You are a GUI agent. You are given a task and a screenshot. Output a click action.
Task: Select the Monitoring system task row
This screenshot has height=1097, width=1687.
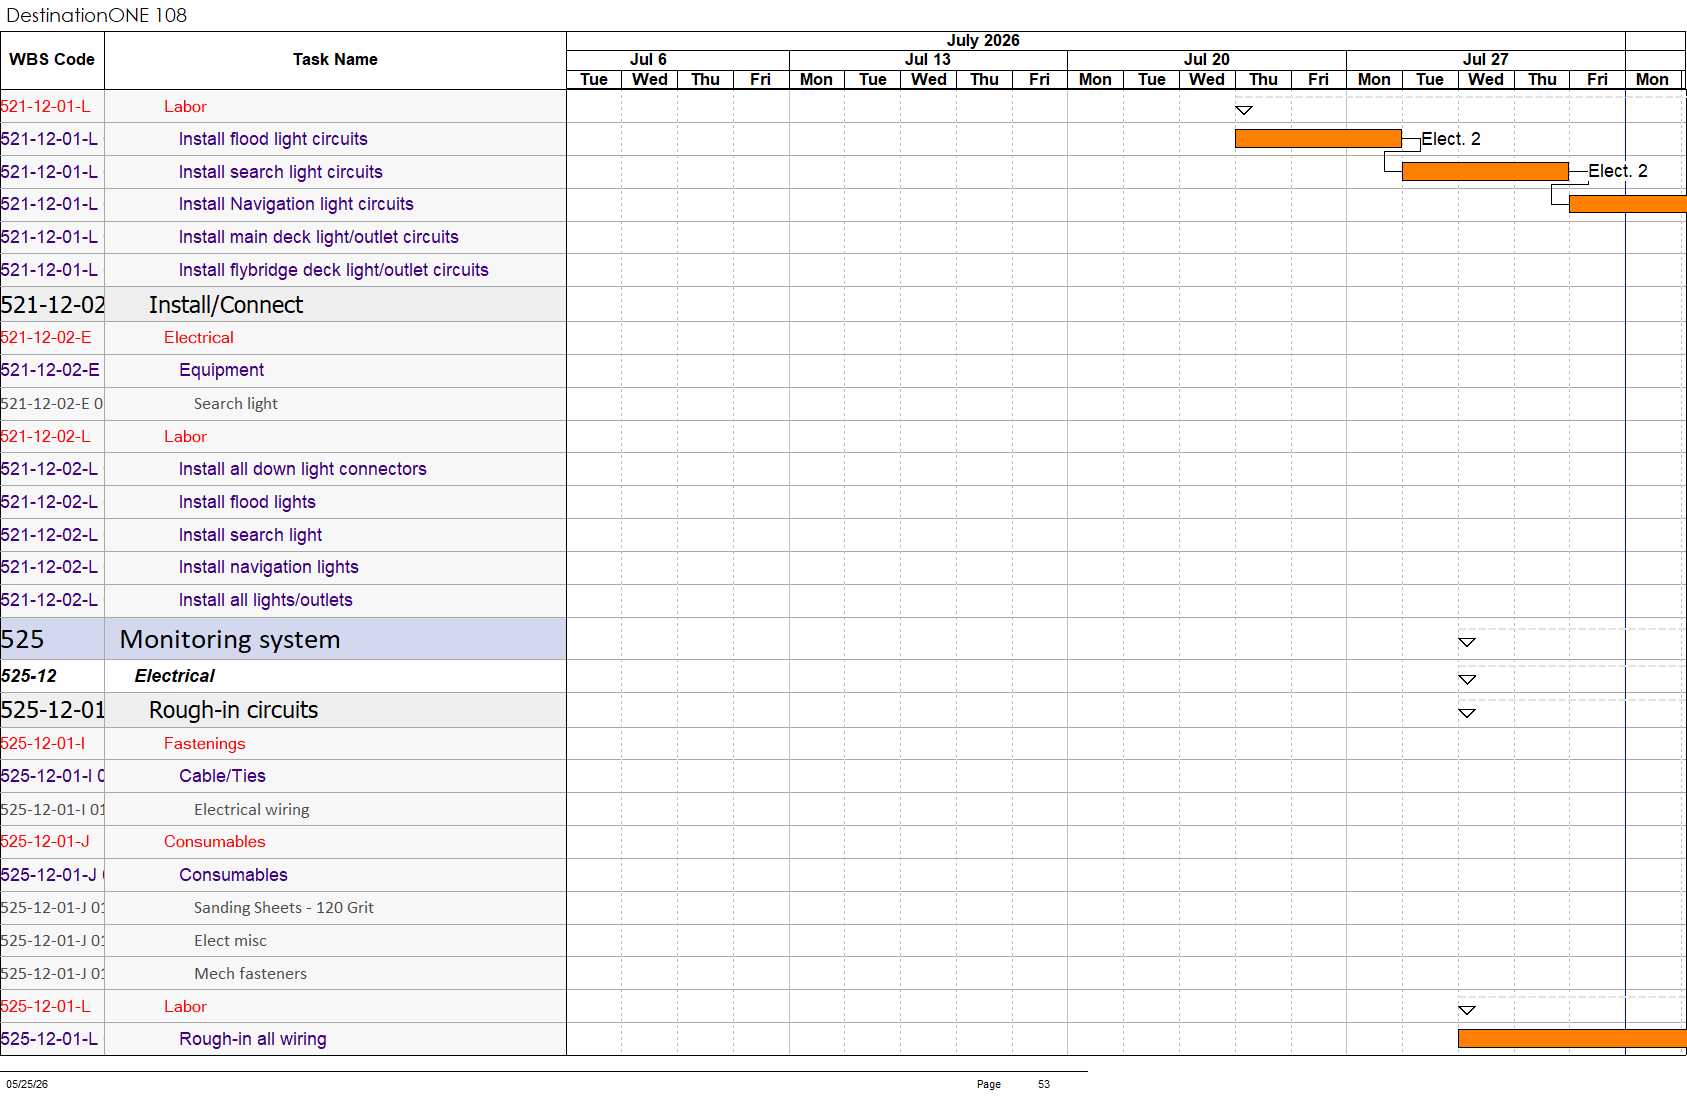(283, 639)
